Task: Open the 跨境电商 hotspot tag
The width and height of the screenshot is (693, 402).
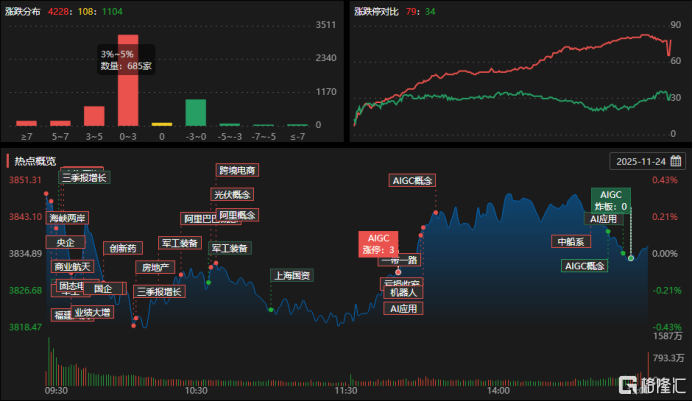Action: click(237, 170)
